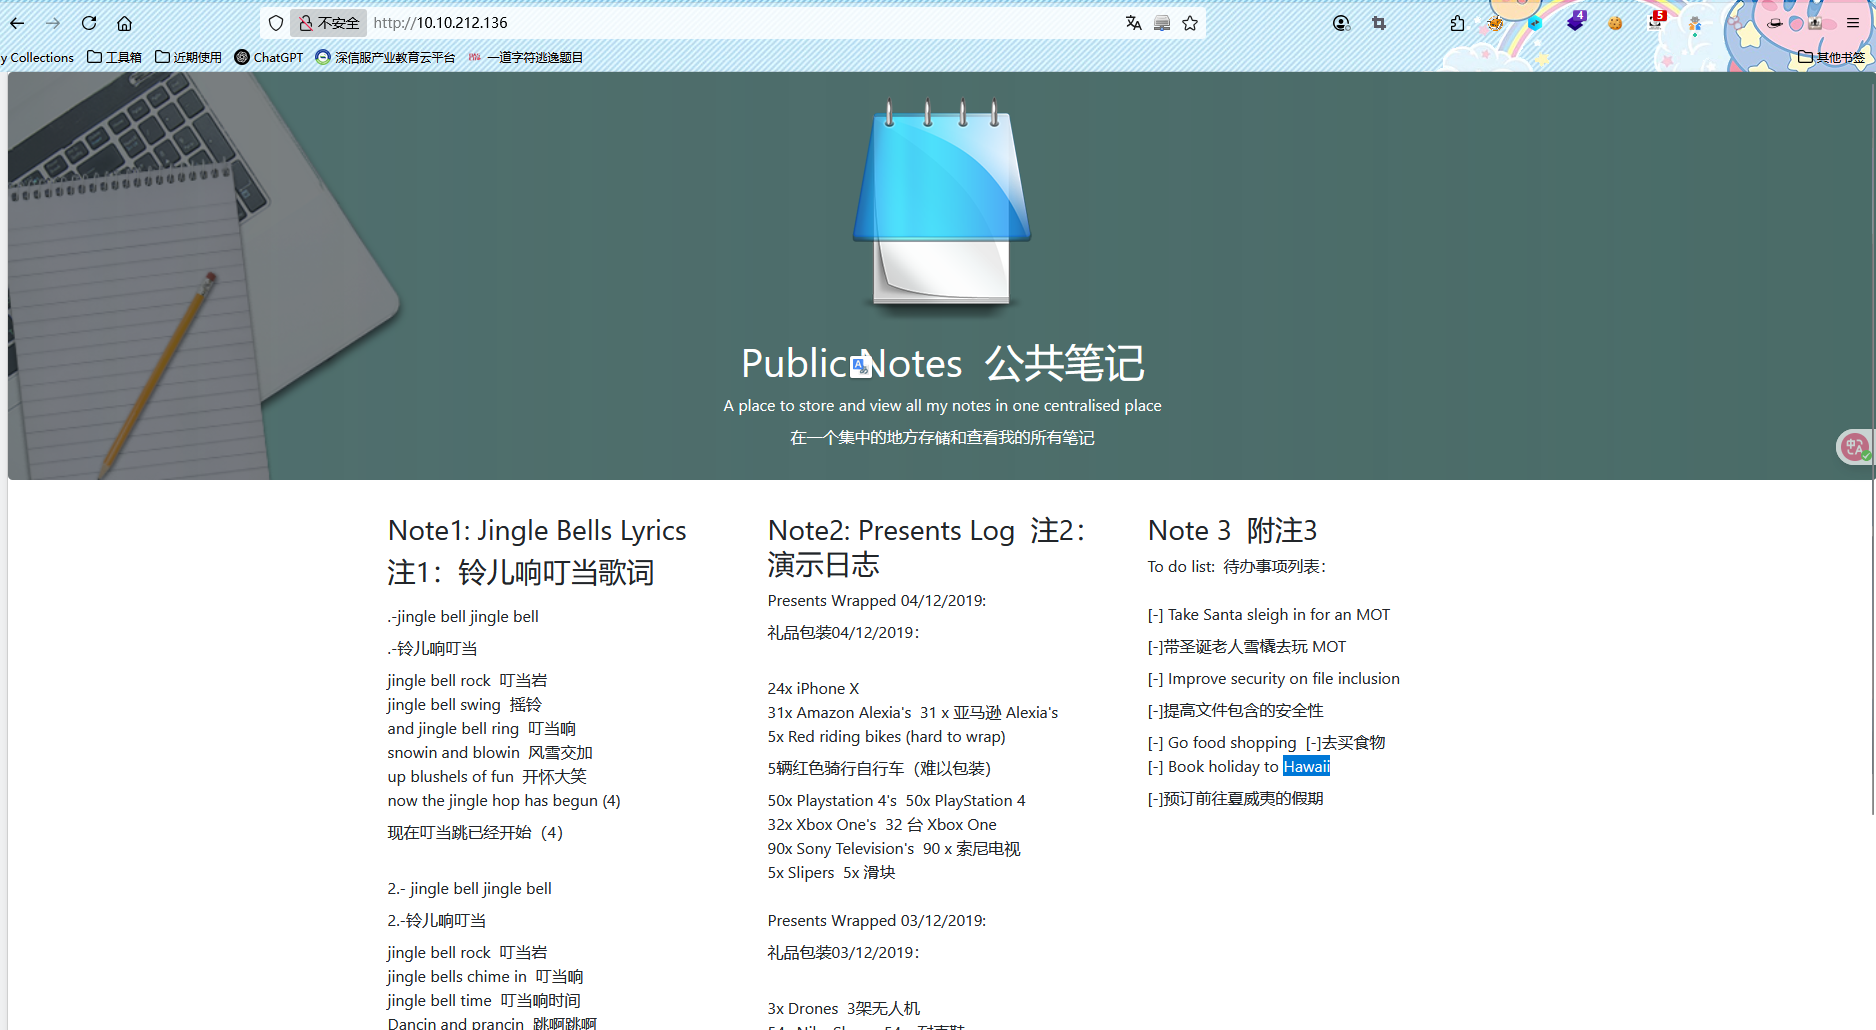Open the Collections bookmark

pyautogui.click(x=38, y=58)
